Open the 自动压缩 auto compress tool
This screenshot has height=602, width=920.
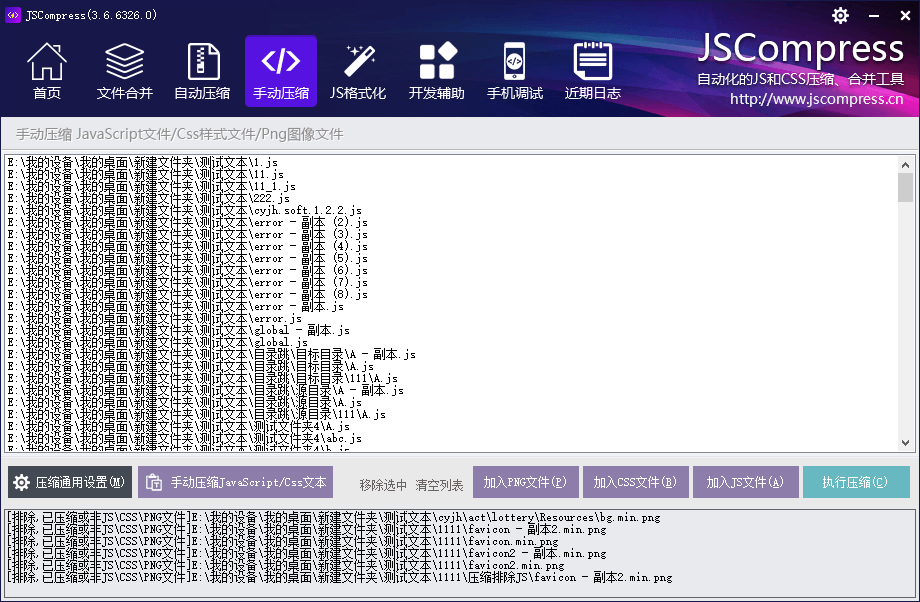(x=202, y=71)
